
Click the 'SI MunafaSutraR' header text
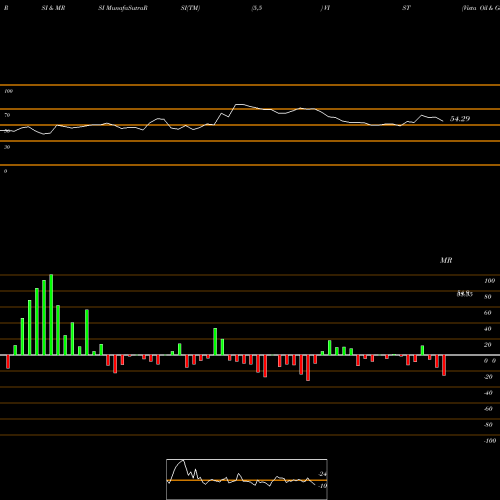(123, 8)
